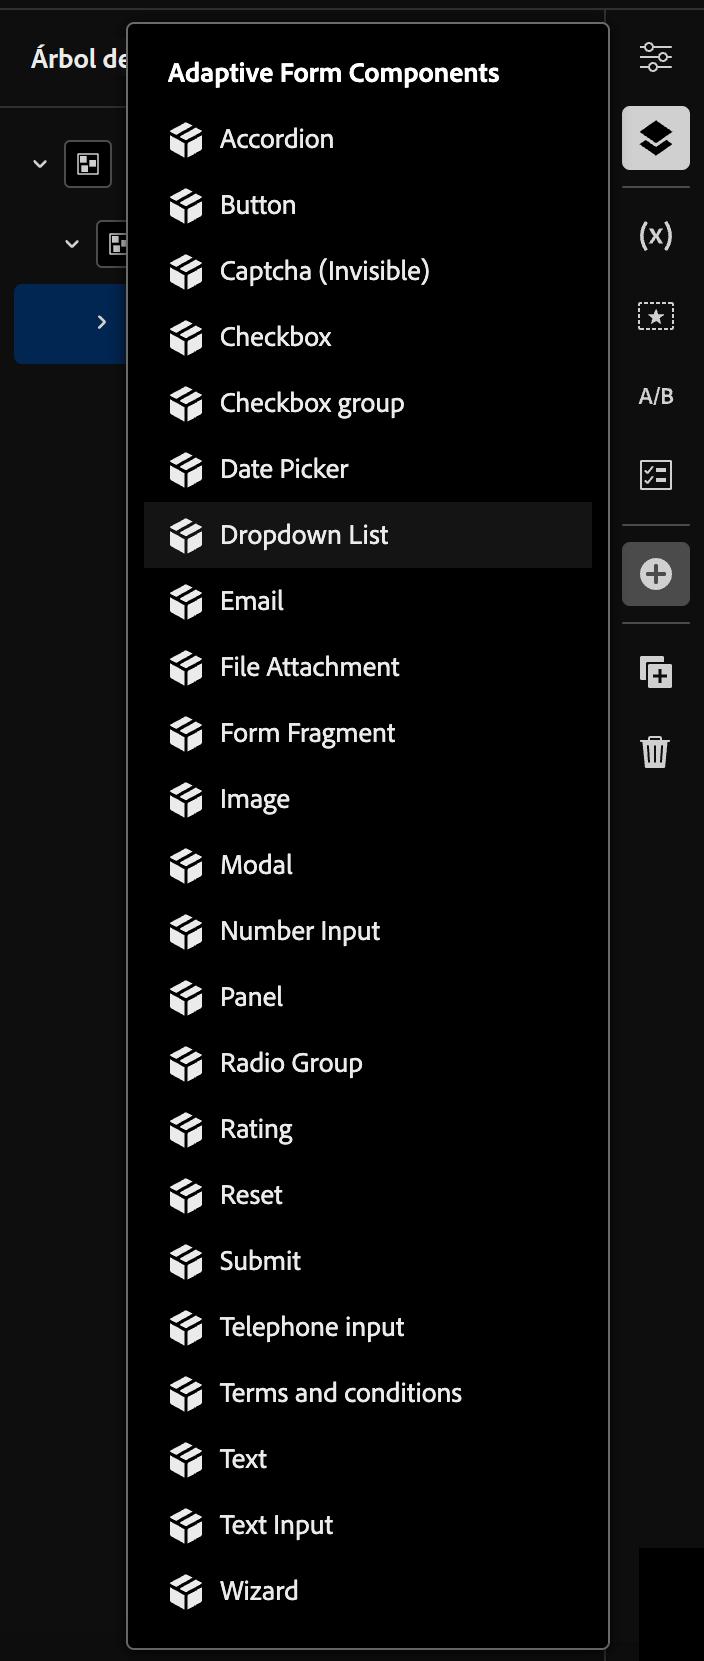Collapse the second-level tree node chevron
This screenshot has width=704, height=1661.
click(x=72, y=243)
